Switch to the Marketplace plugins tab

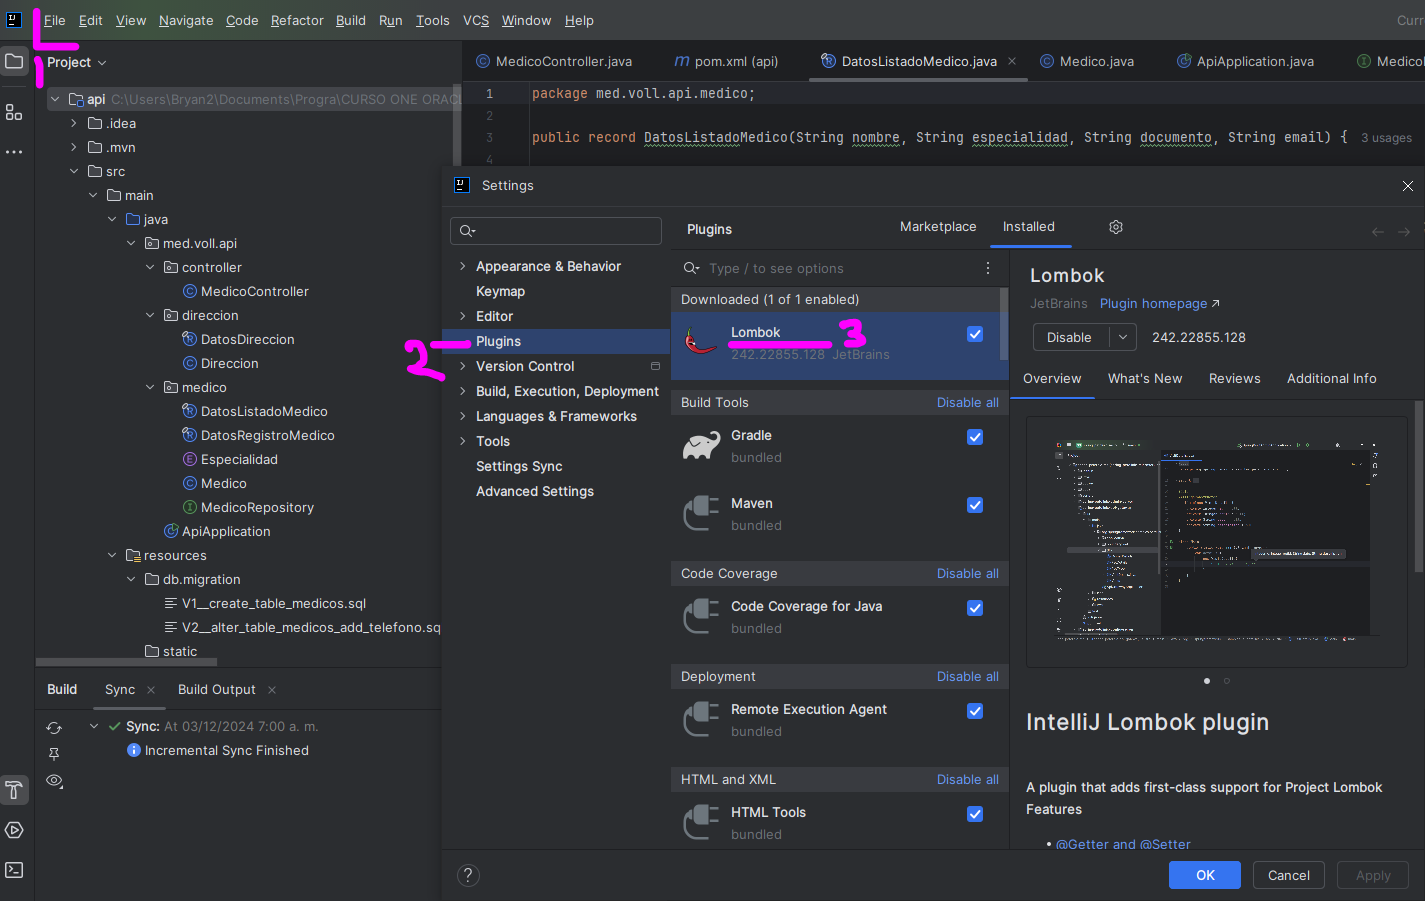point(938,227)
